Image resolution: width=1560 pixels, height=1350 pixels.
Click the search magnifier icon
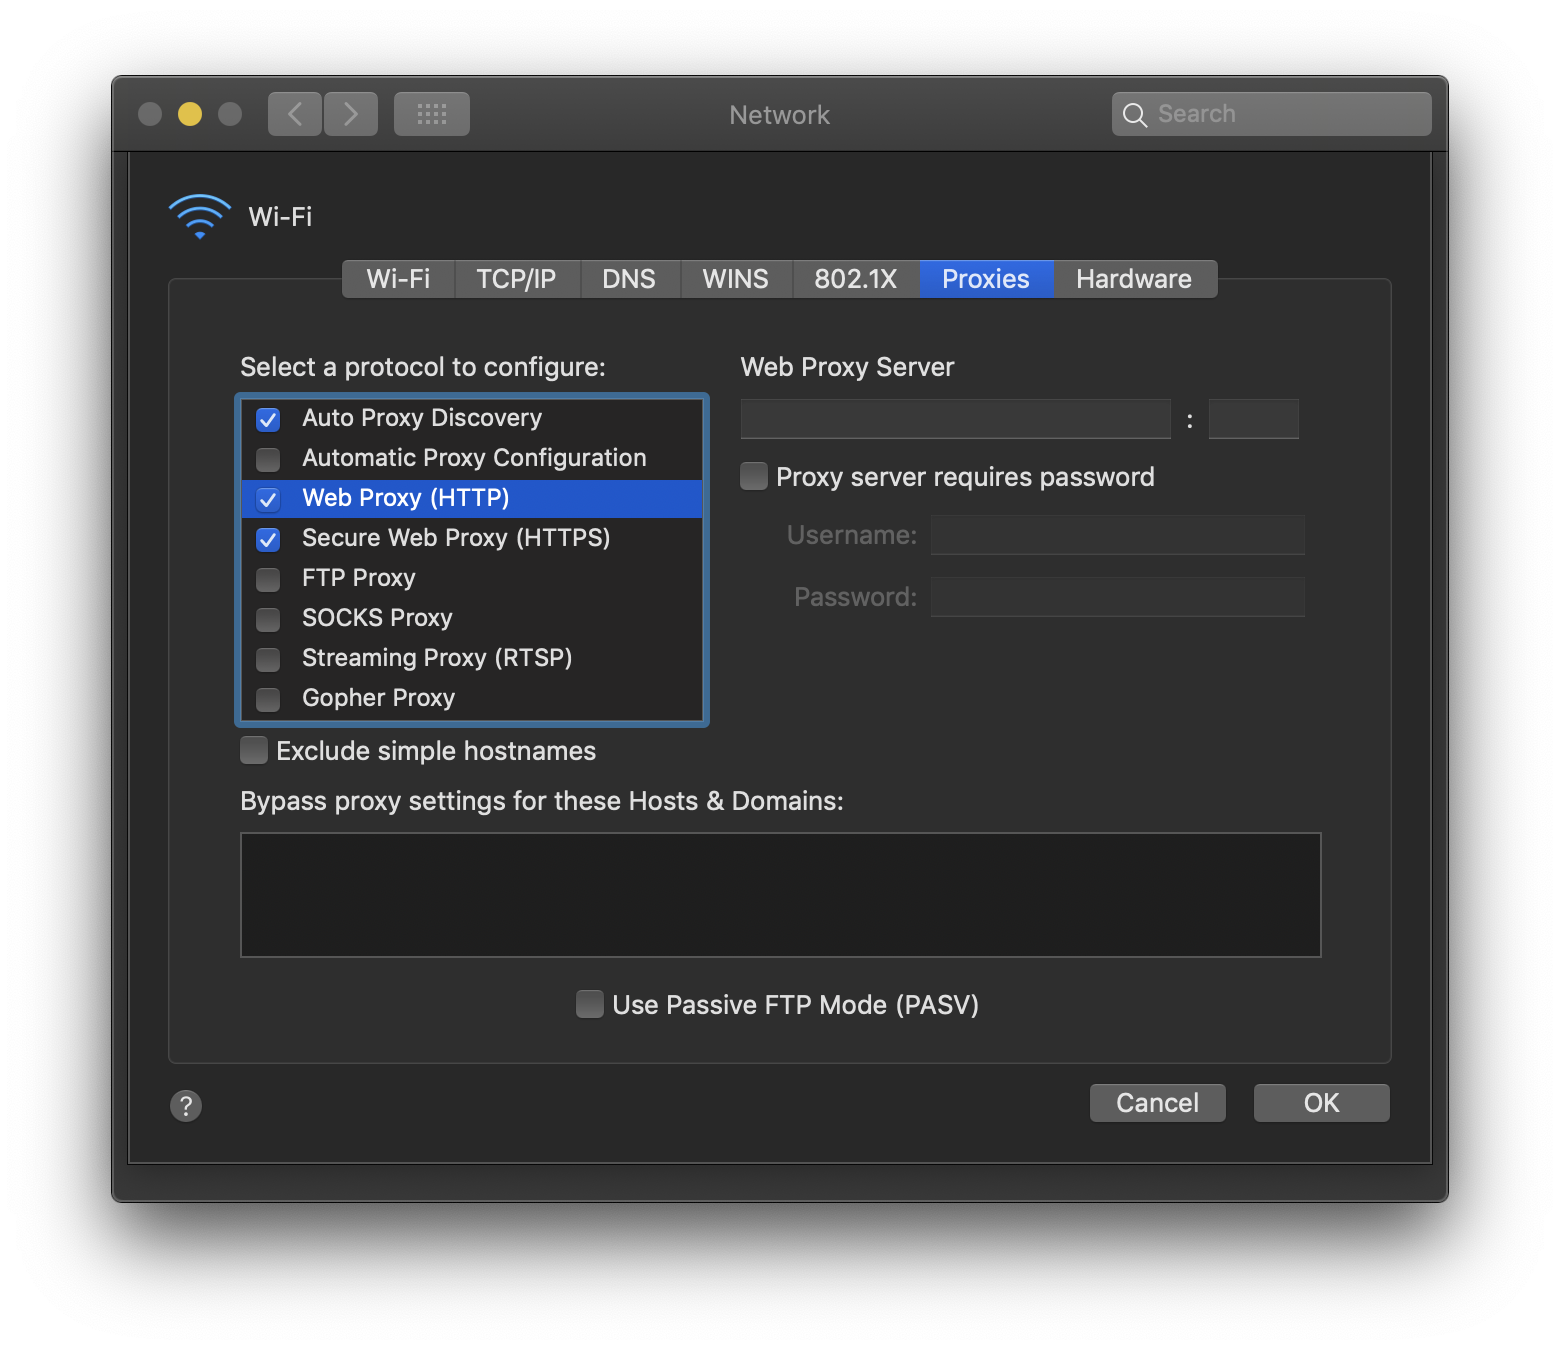click(x=1134, y=115)
